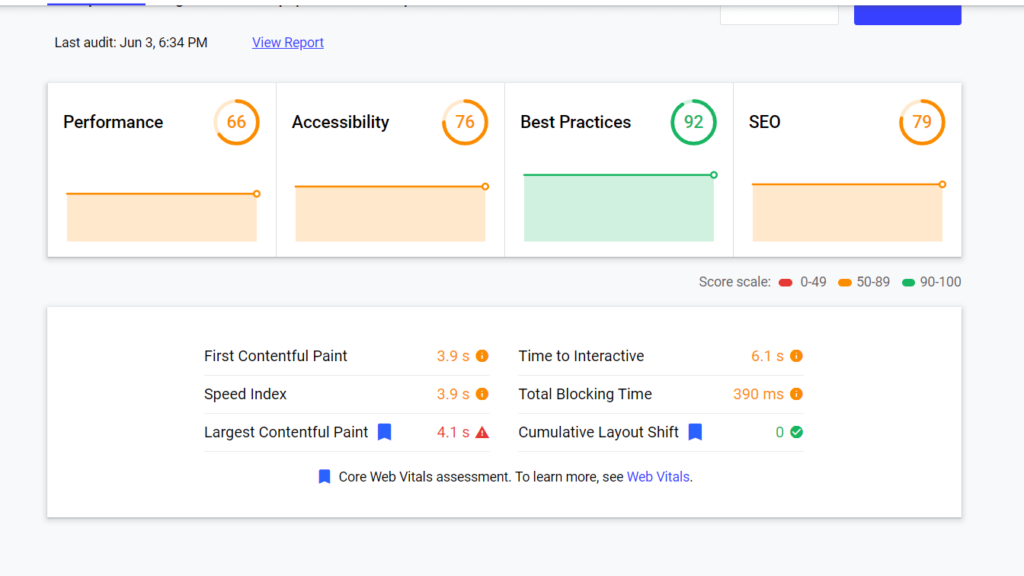Select the underlined tab at the top left
Image resolution: width=1024 pixels, height=576 pixels.
coord(95,4)
